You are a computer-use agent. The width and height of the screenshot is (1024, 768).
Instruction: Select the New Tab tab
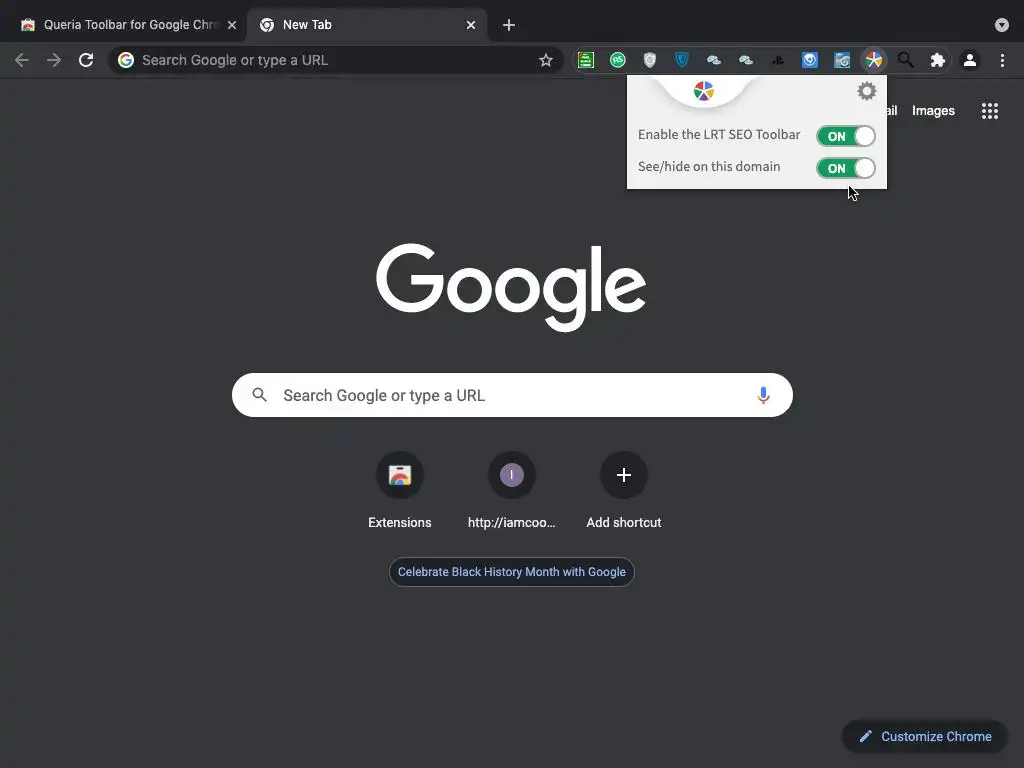367,25
